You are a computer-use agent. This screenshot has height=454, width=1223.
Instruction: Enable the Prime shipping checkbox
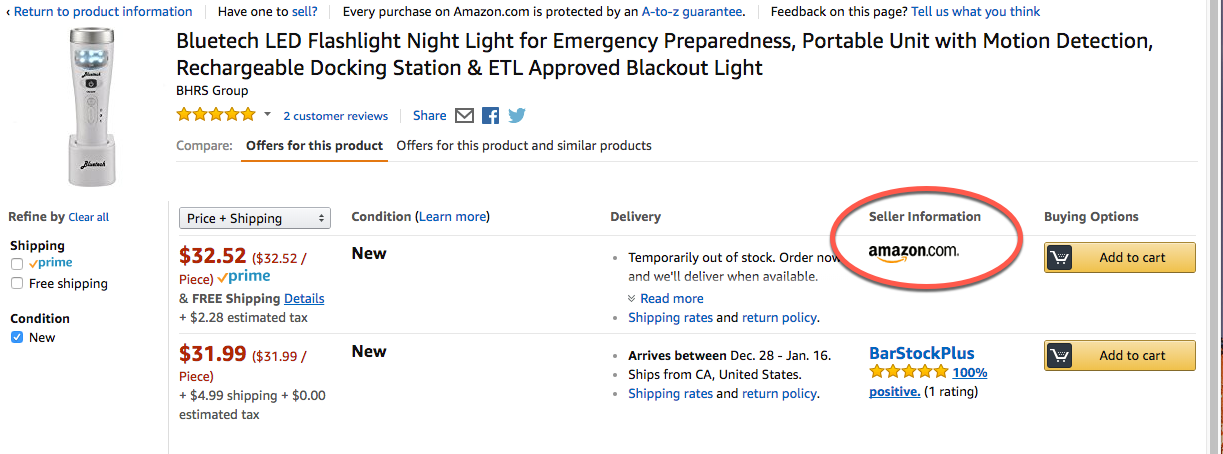pos(17,264)
